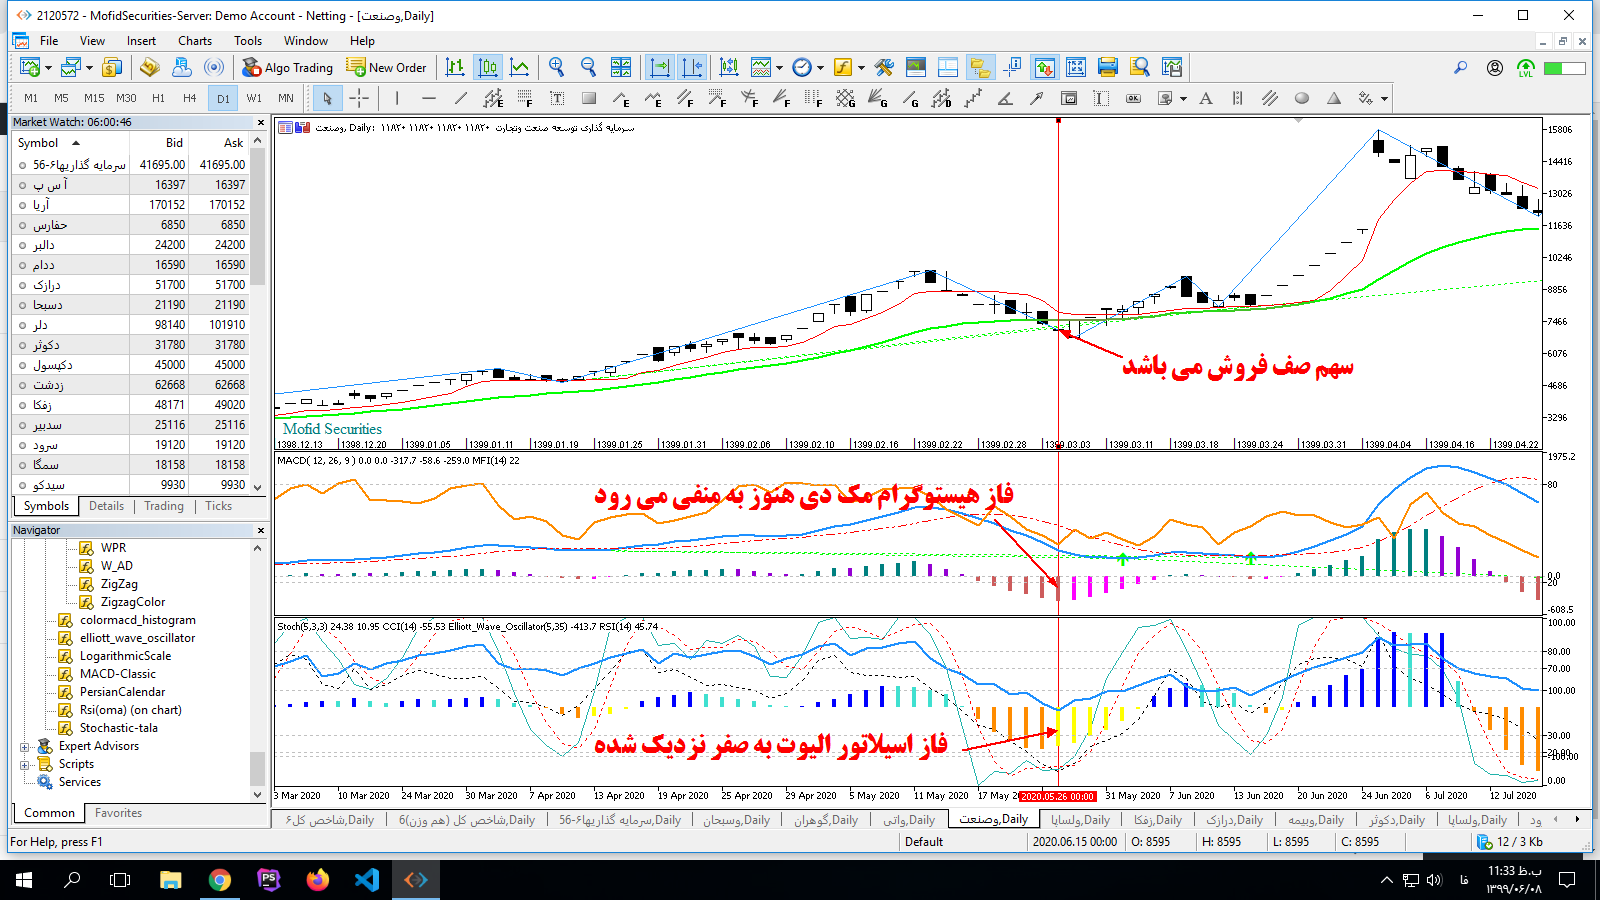Zoom out of the chart

point(589,68)
